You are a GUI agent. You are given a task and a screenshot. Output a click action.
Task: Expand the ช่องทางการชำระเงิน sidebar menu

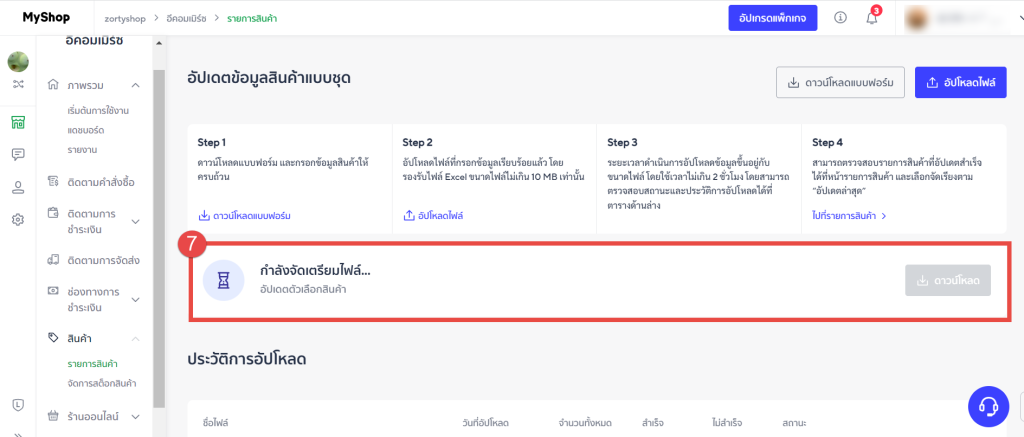tap(136, 299)
